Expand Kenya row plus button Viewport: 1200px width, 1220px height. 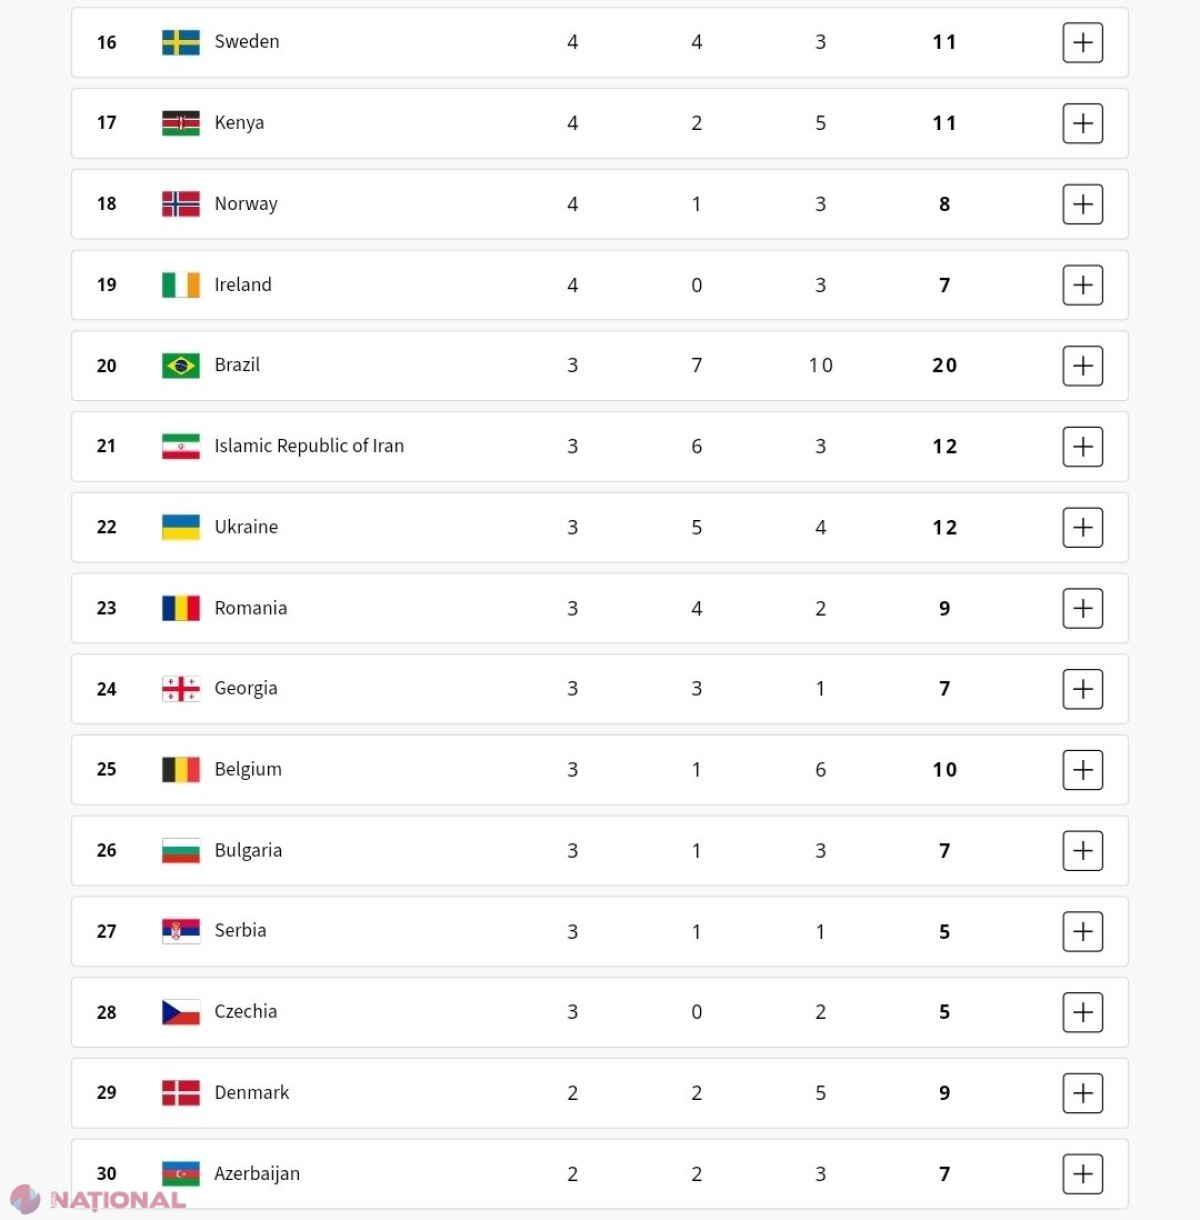pyautogui.click(x=1082, y=123)
